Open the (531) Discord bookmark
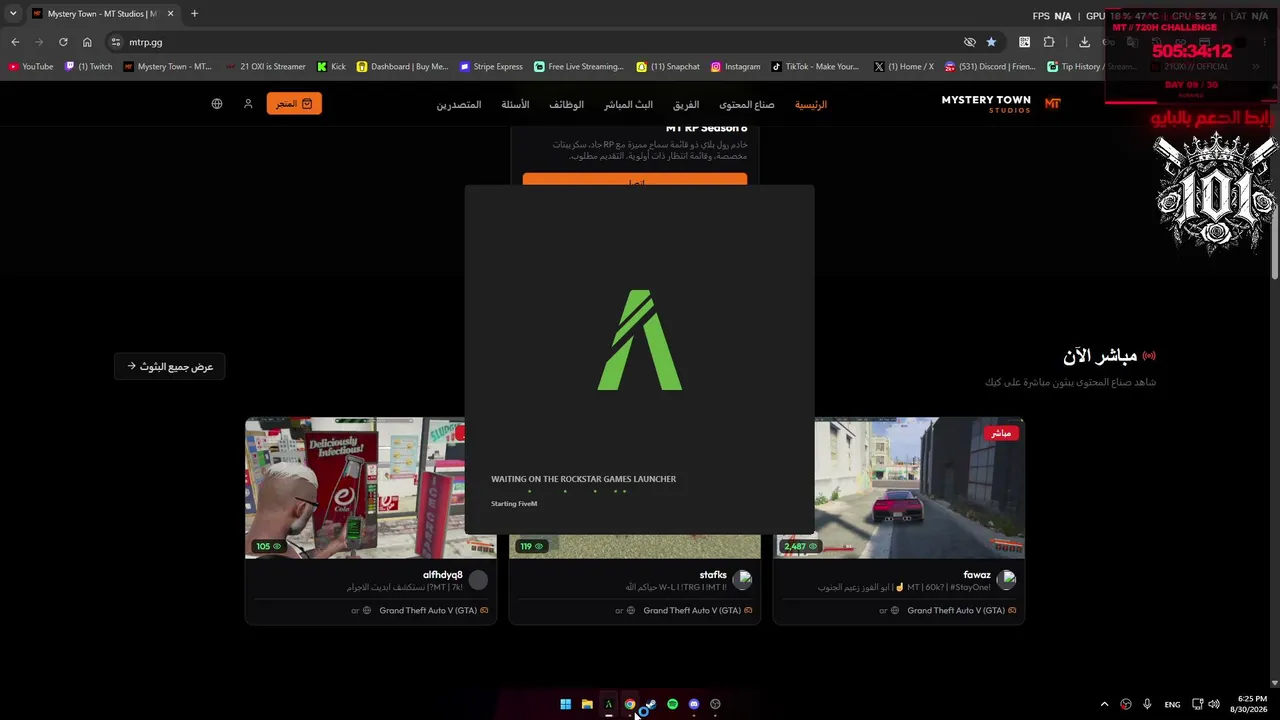This screenshot has height=720, width=1280. (x=990, y=67)
